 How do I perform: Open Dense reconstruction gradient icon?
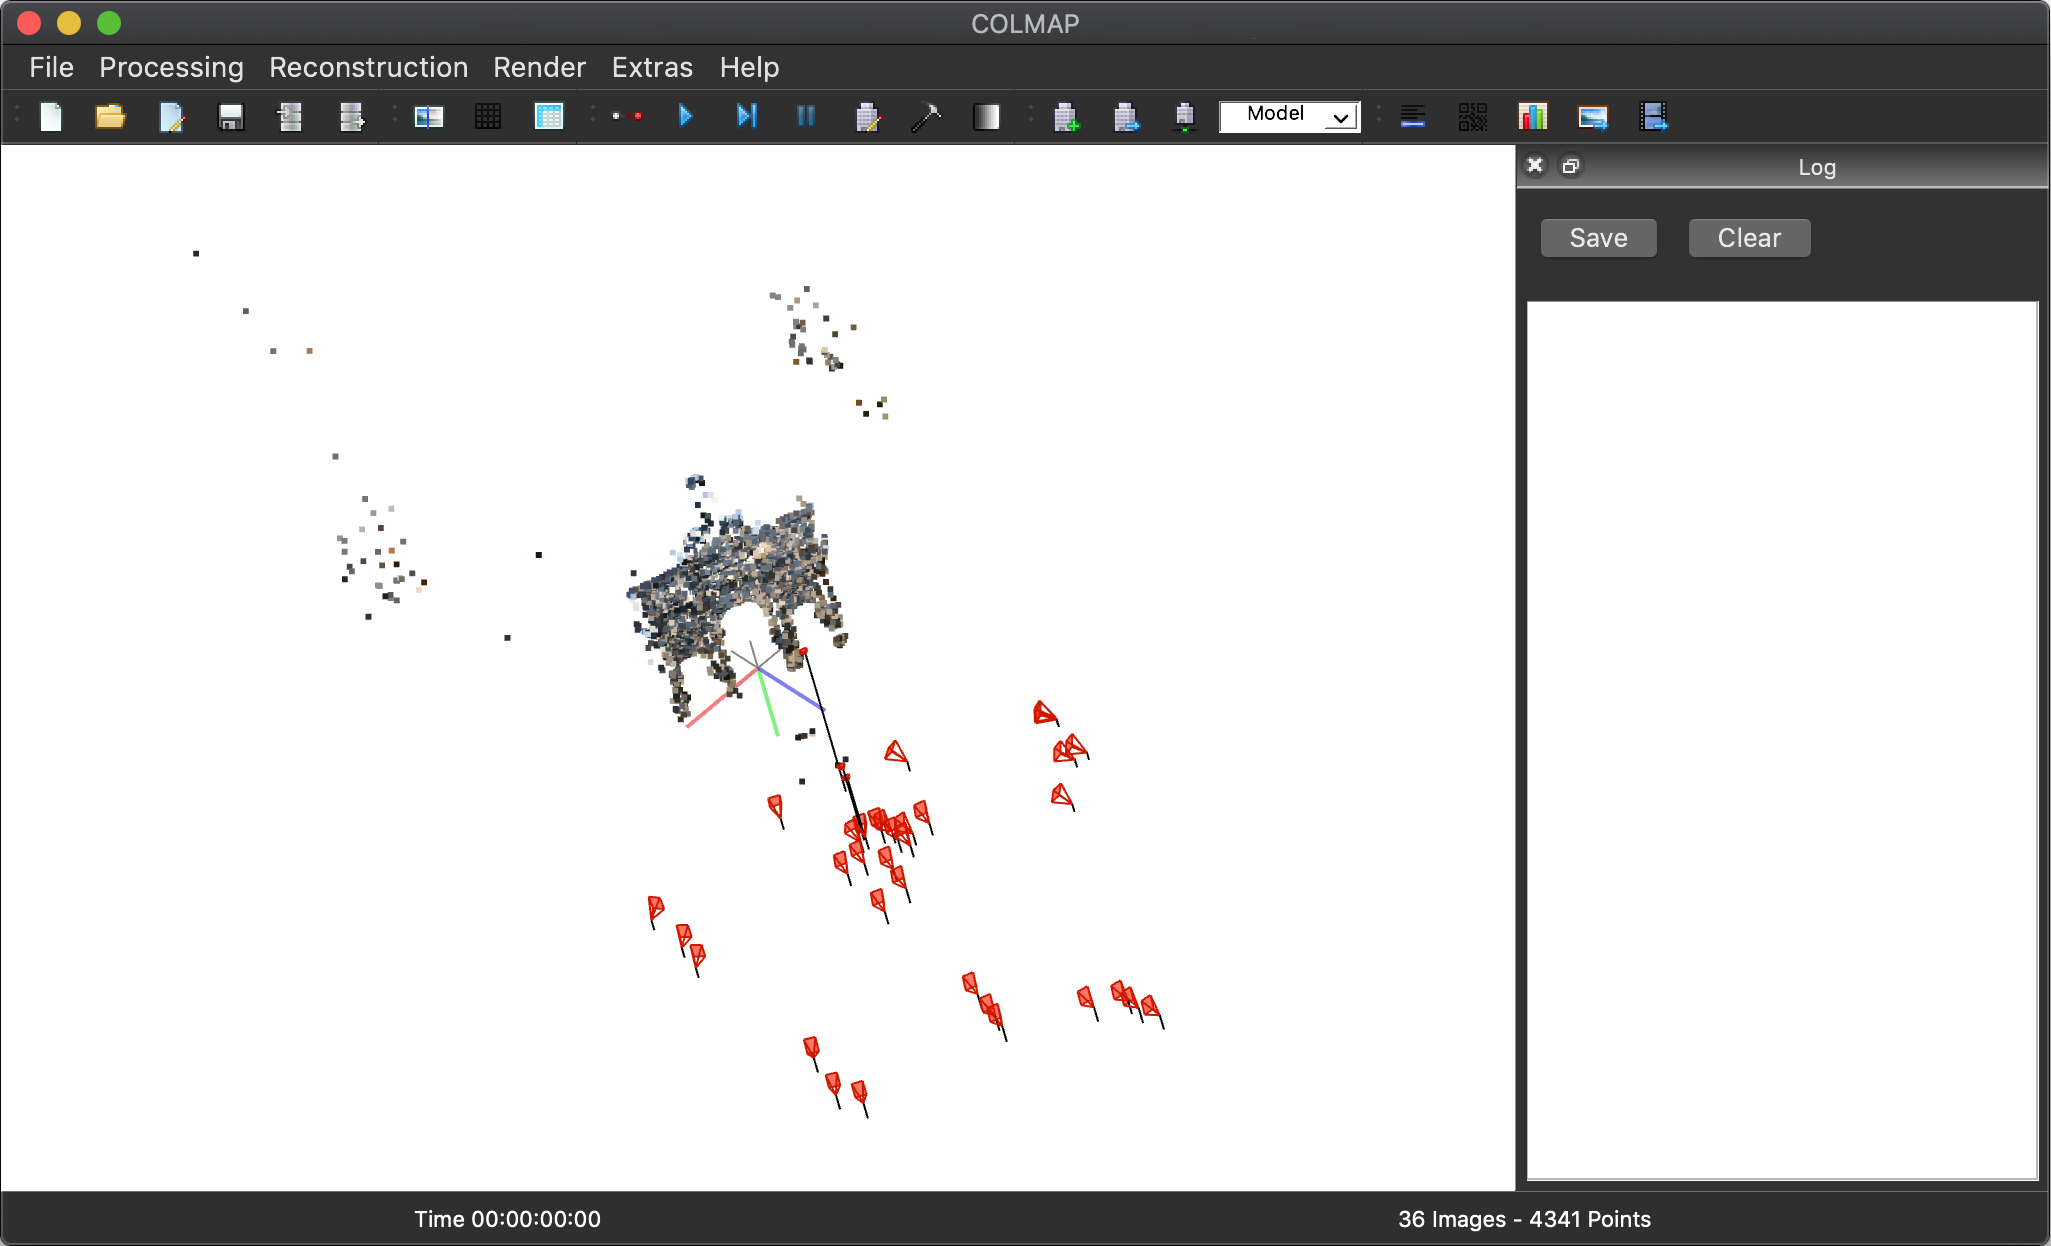986,117
